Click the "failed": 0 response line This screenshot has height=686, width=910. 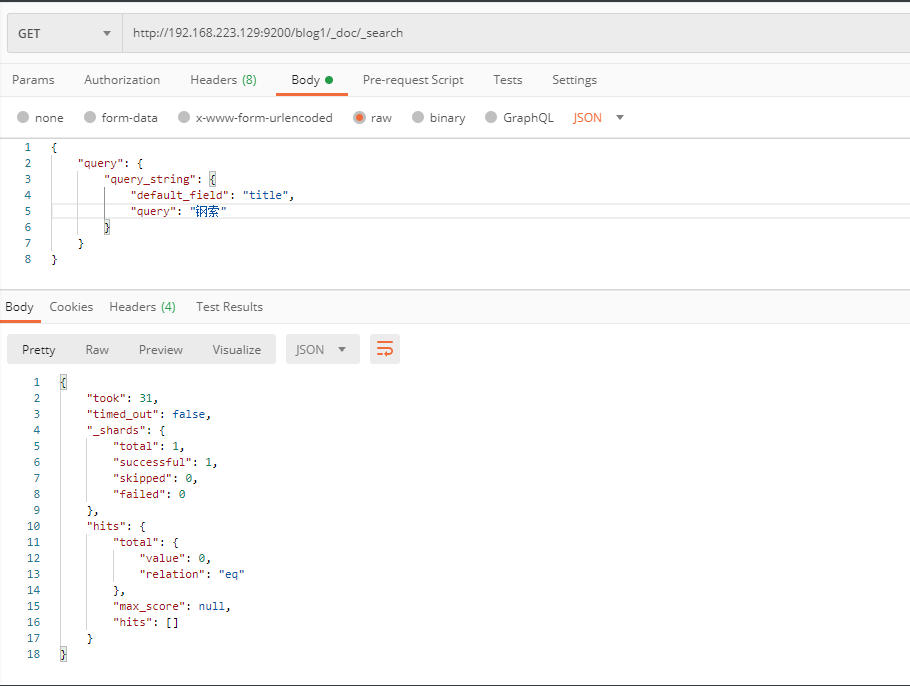click(x=149, y=494)
